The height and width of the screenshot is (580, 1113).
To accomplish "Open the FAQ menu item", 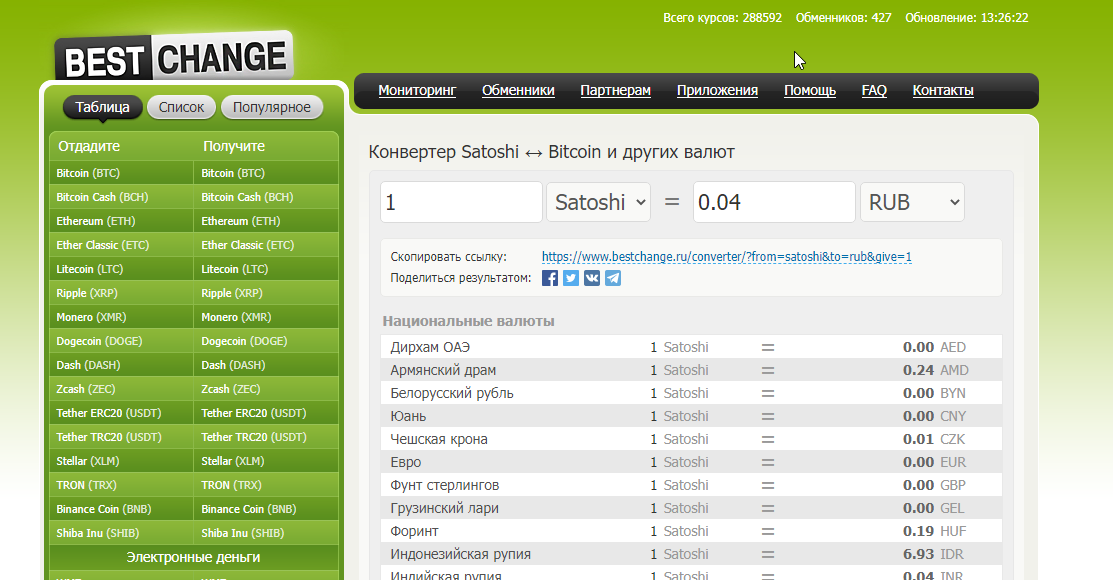I will click(x=874, y=90).
